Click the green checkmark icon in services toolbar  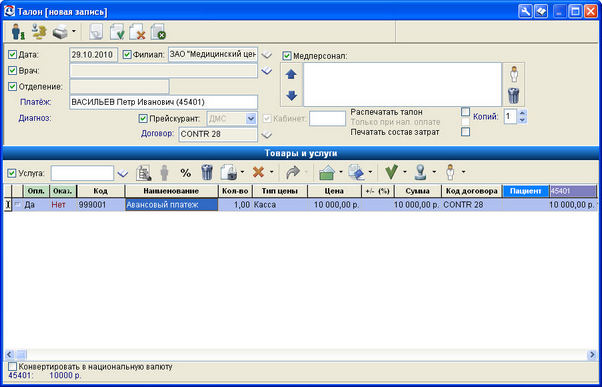pos(391,172)
